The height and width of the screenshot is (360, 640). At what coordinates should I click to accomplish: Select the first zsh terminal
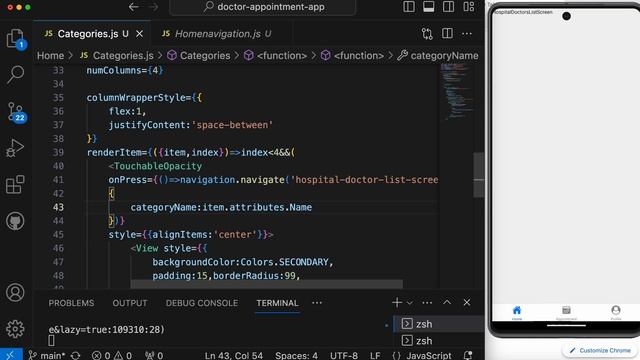438,324
